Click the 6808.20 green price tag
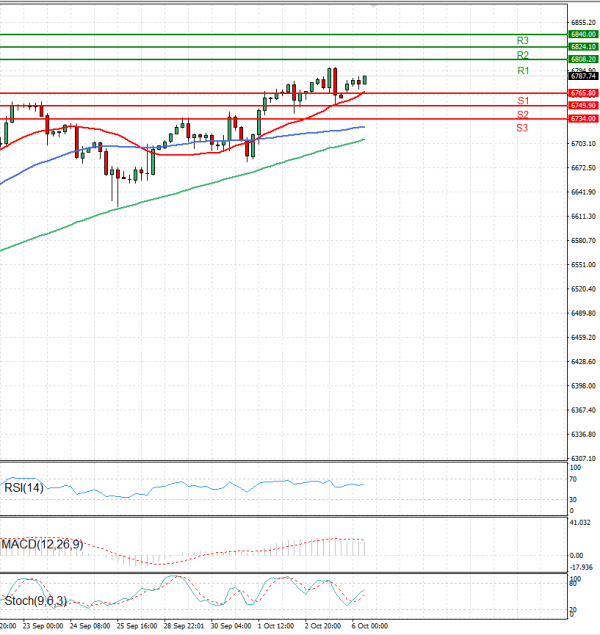 tap(583, 60)
